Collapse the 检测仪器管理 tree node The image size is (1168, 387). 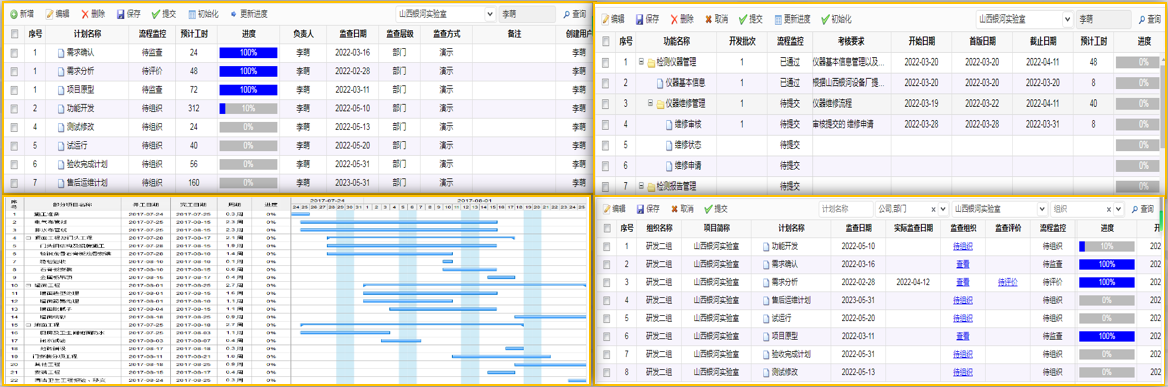point(641,63)
